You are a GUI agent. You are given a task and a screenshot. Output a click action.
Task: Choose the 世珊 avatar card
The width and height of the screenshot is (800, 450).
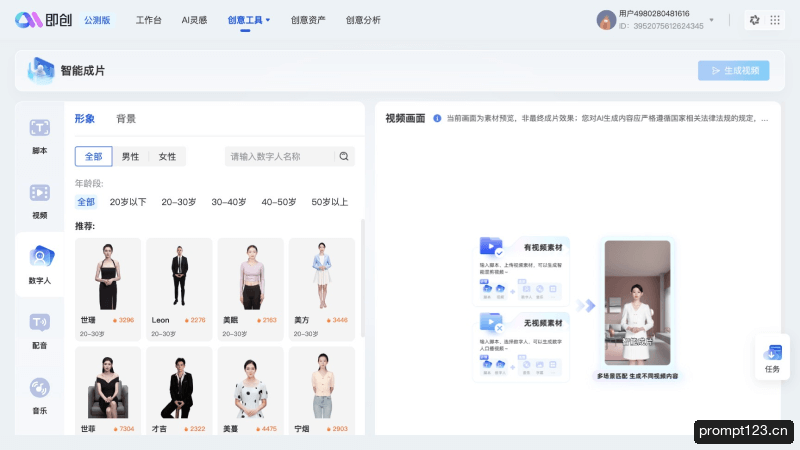point(108,289)
